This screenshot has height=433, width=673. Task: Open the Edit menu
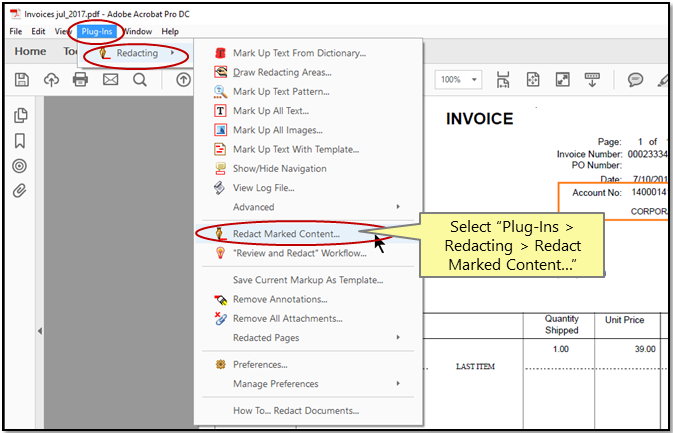38,31
